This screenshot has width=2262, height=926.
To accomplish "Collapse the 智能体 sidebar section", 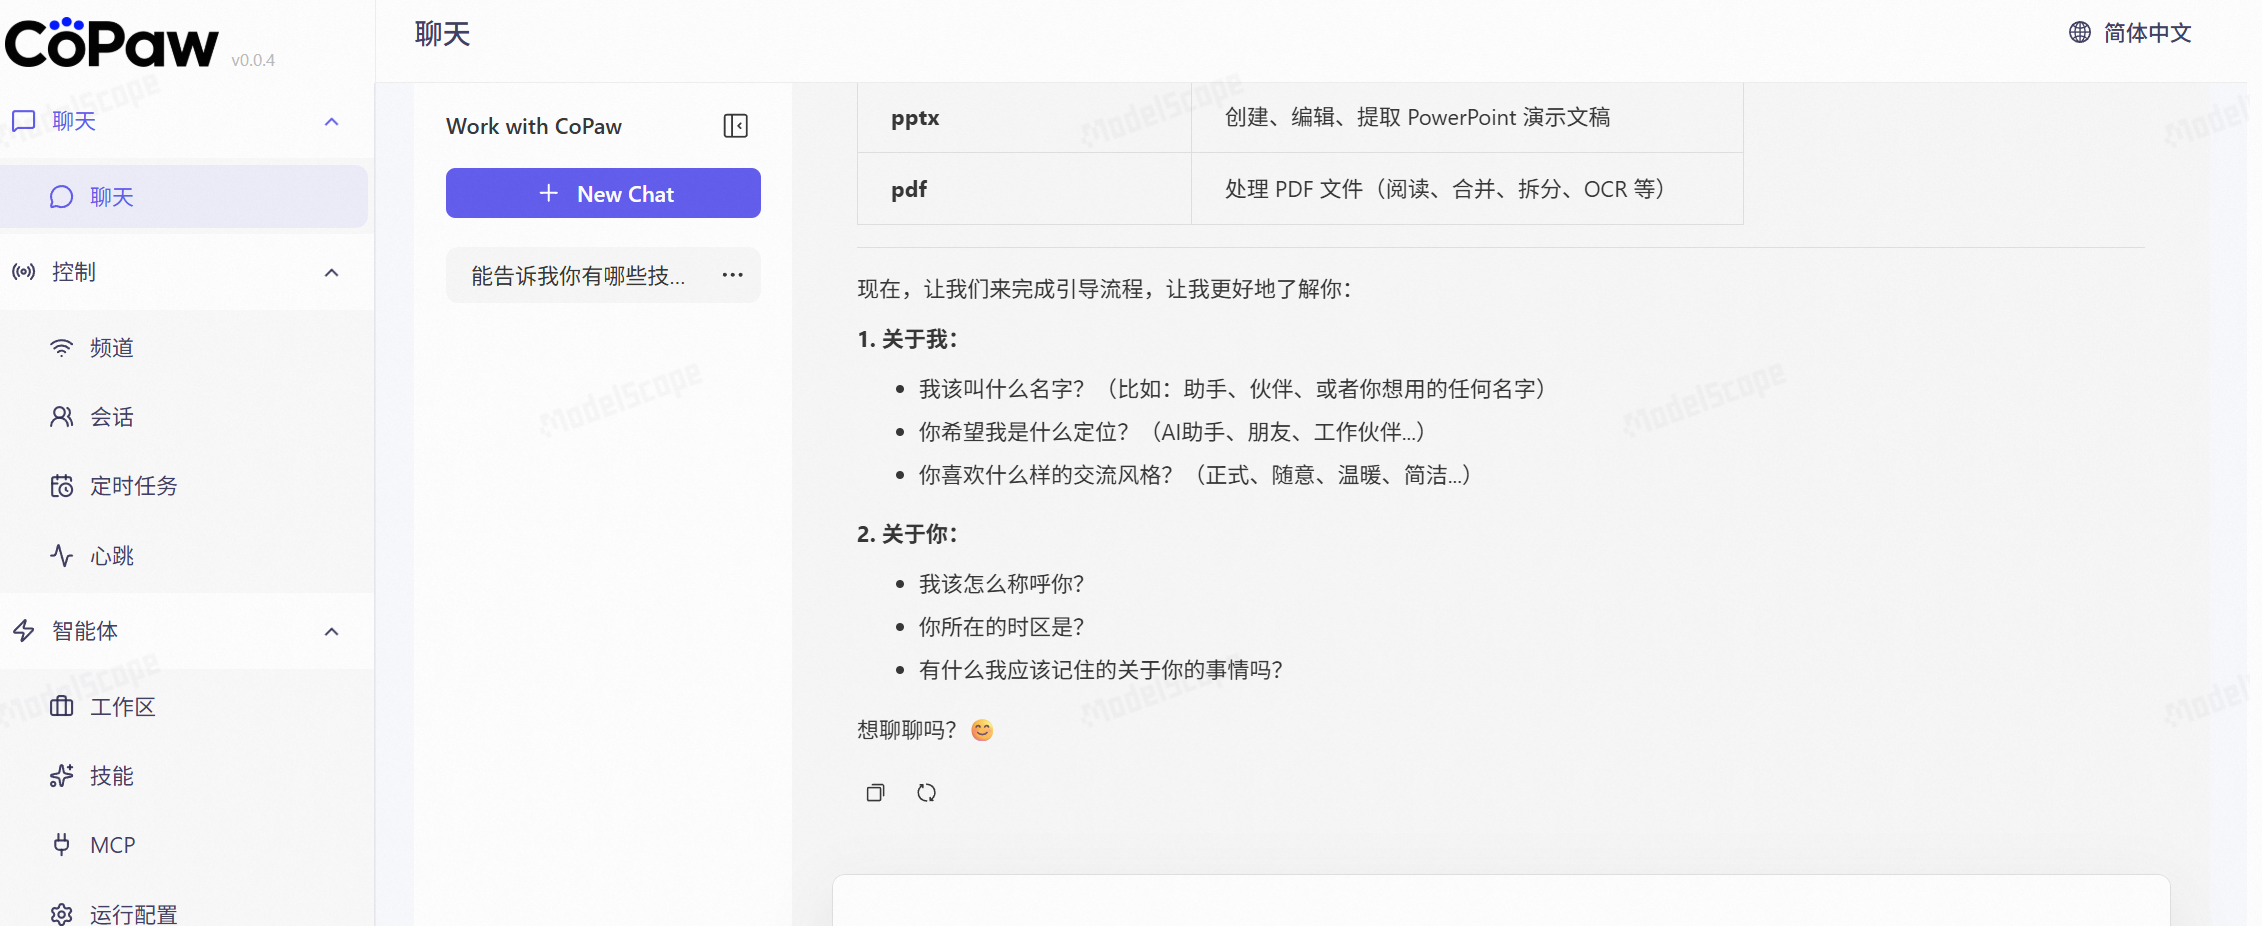I will (x=332, y=631).
